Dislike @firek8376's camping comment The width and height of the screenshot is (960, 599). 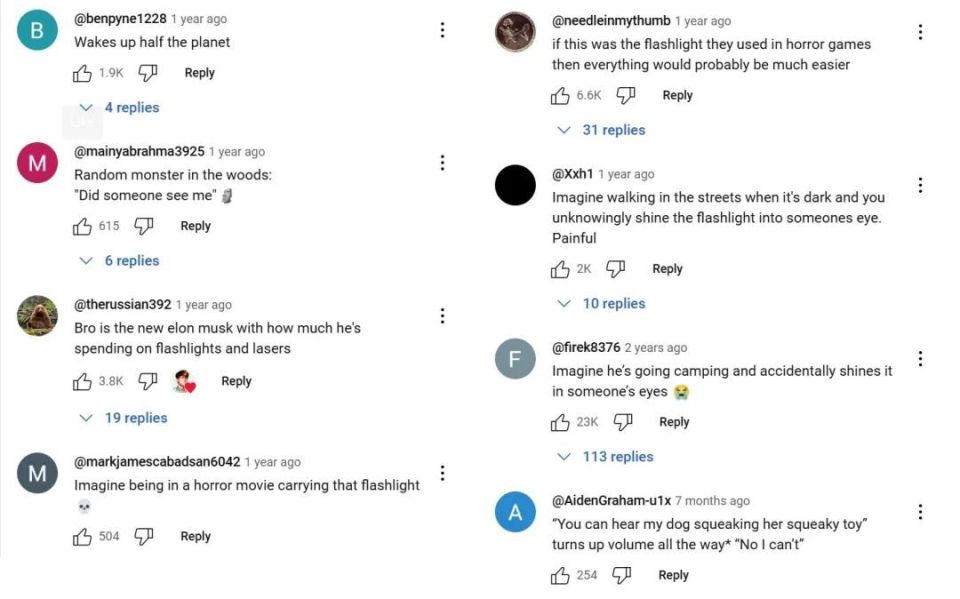coord(622,422)
